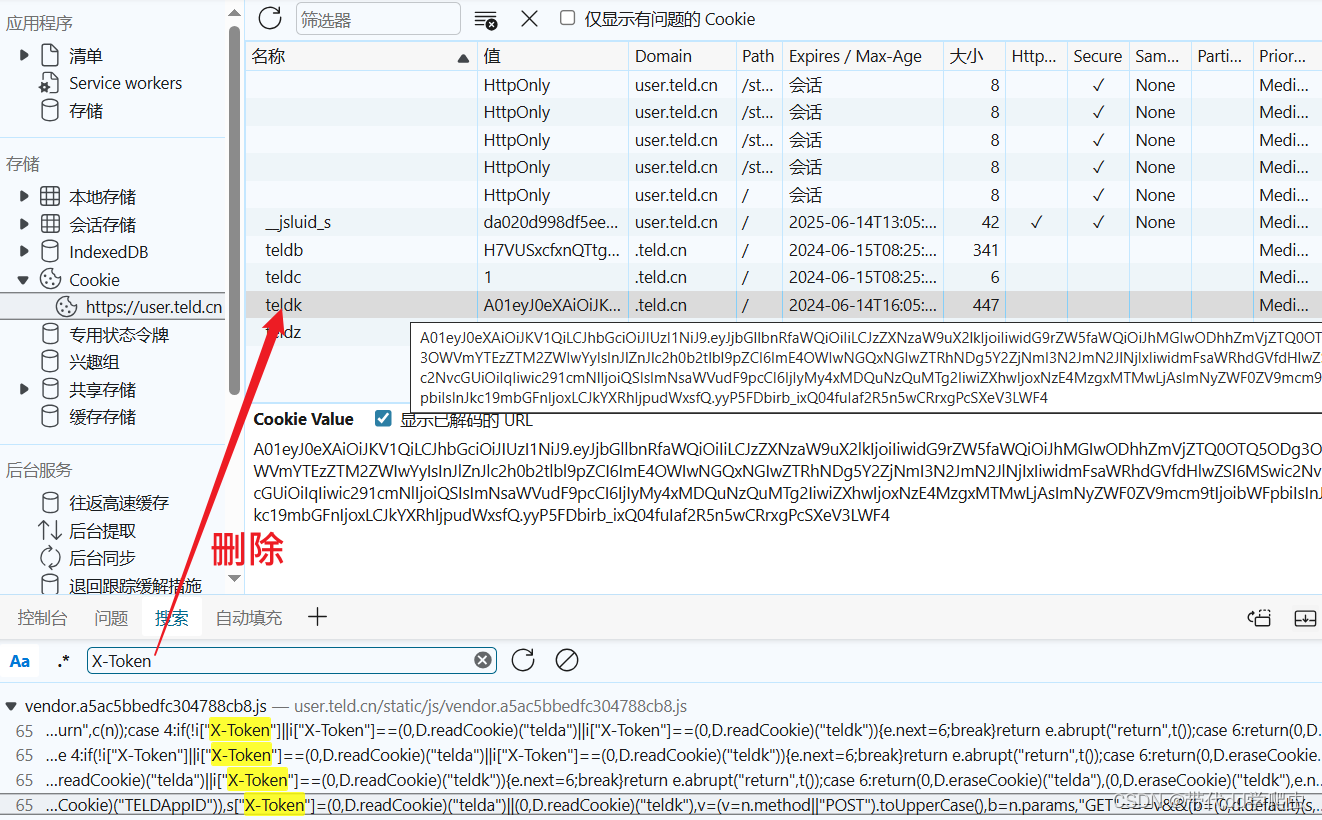Open 存储 under the 应用程序 section
Viewport: 1322px width, 820px height.
coord(86,111)
